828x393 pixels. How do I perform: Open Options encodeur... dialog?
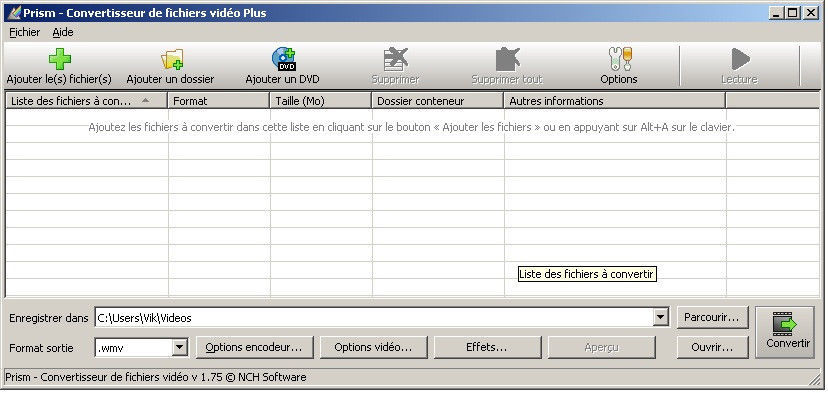[x=255, y=347]
